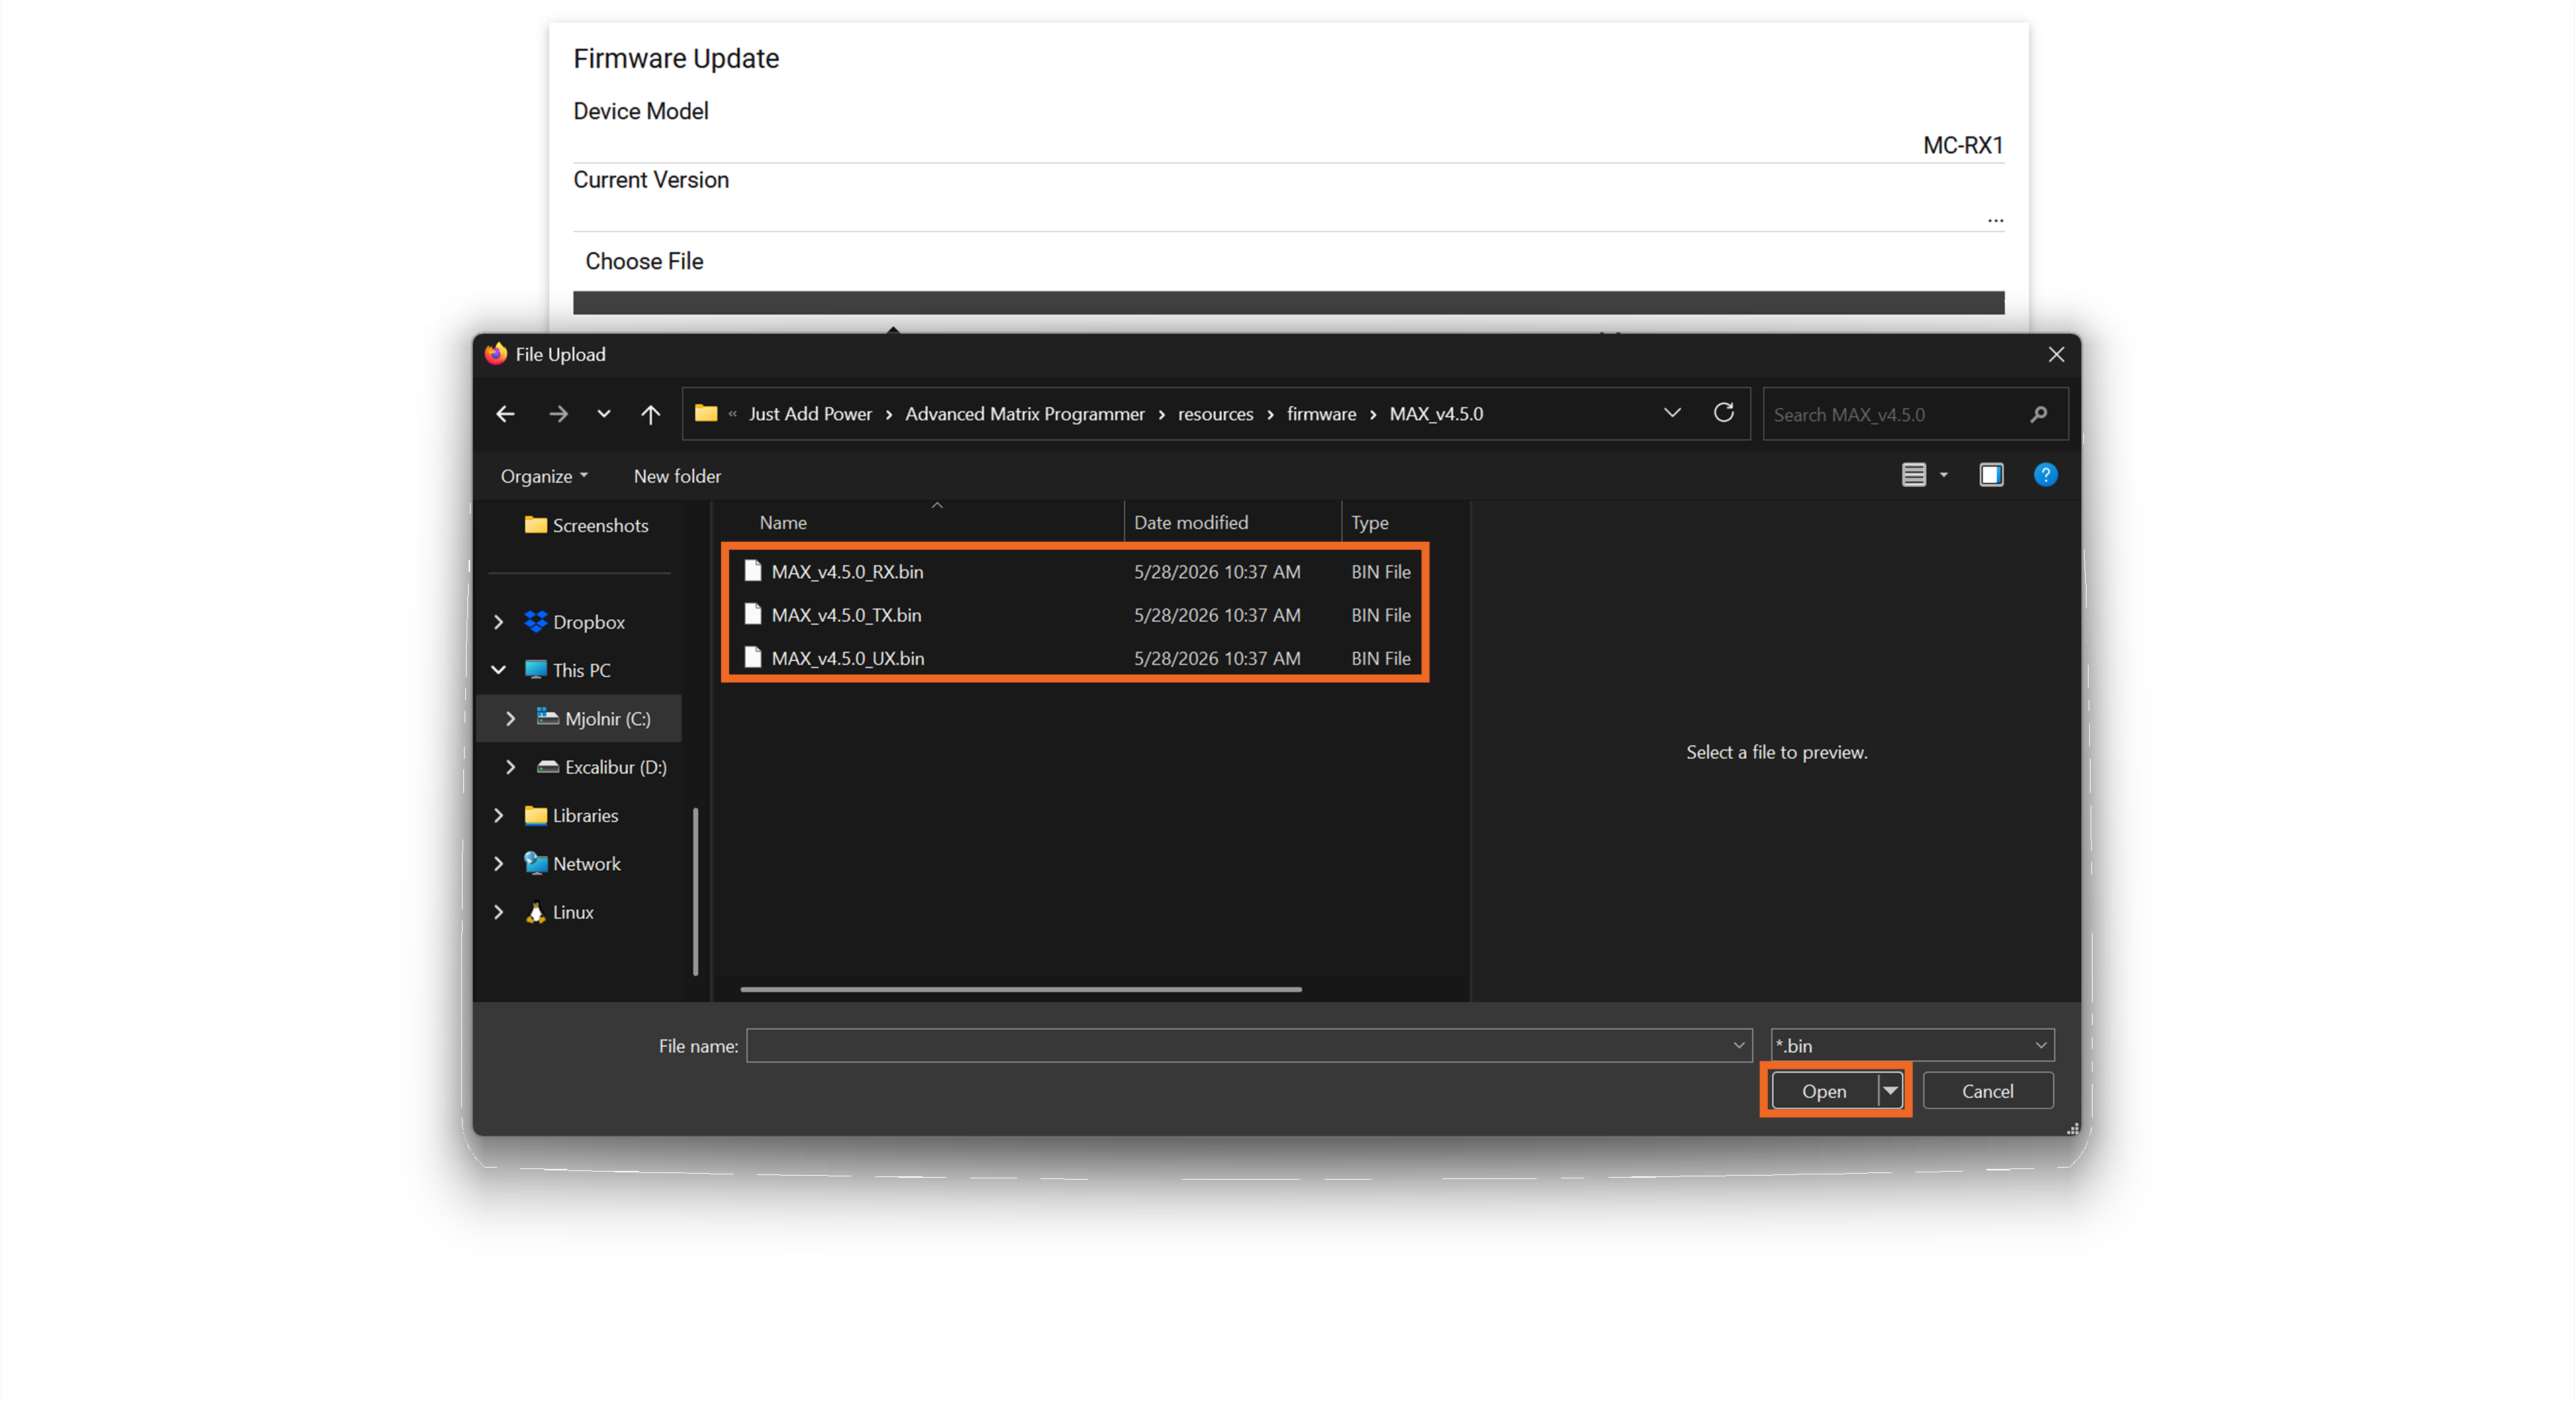Viewport: 2576px width, 1404px height.
Task: Open the *.bin file type filter
Action: [1912, 1045]
